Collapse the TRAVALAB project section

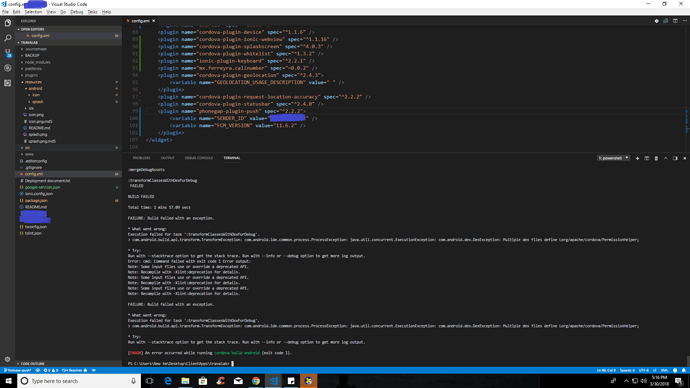(x=68, y=42)
